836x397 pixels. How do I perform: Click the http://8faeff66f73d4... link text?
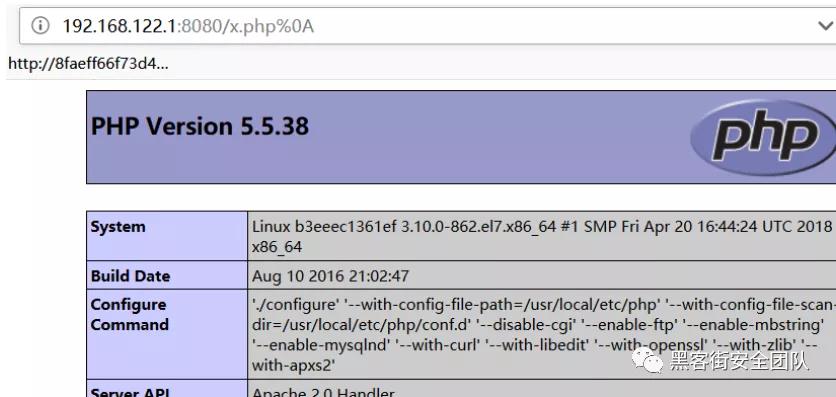point(89,64)
